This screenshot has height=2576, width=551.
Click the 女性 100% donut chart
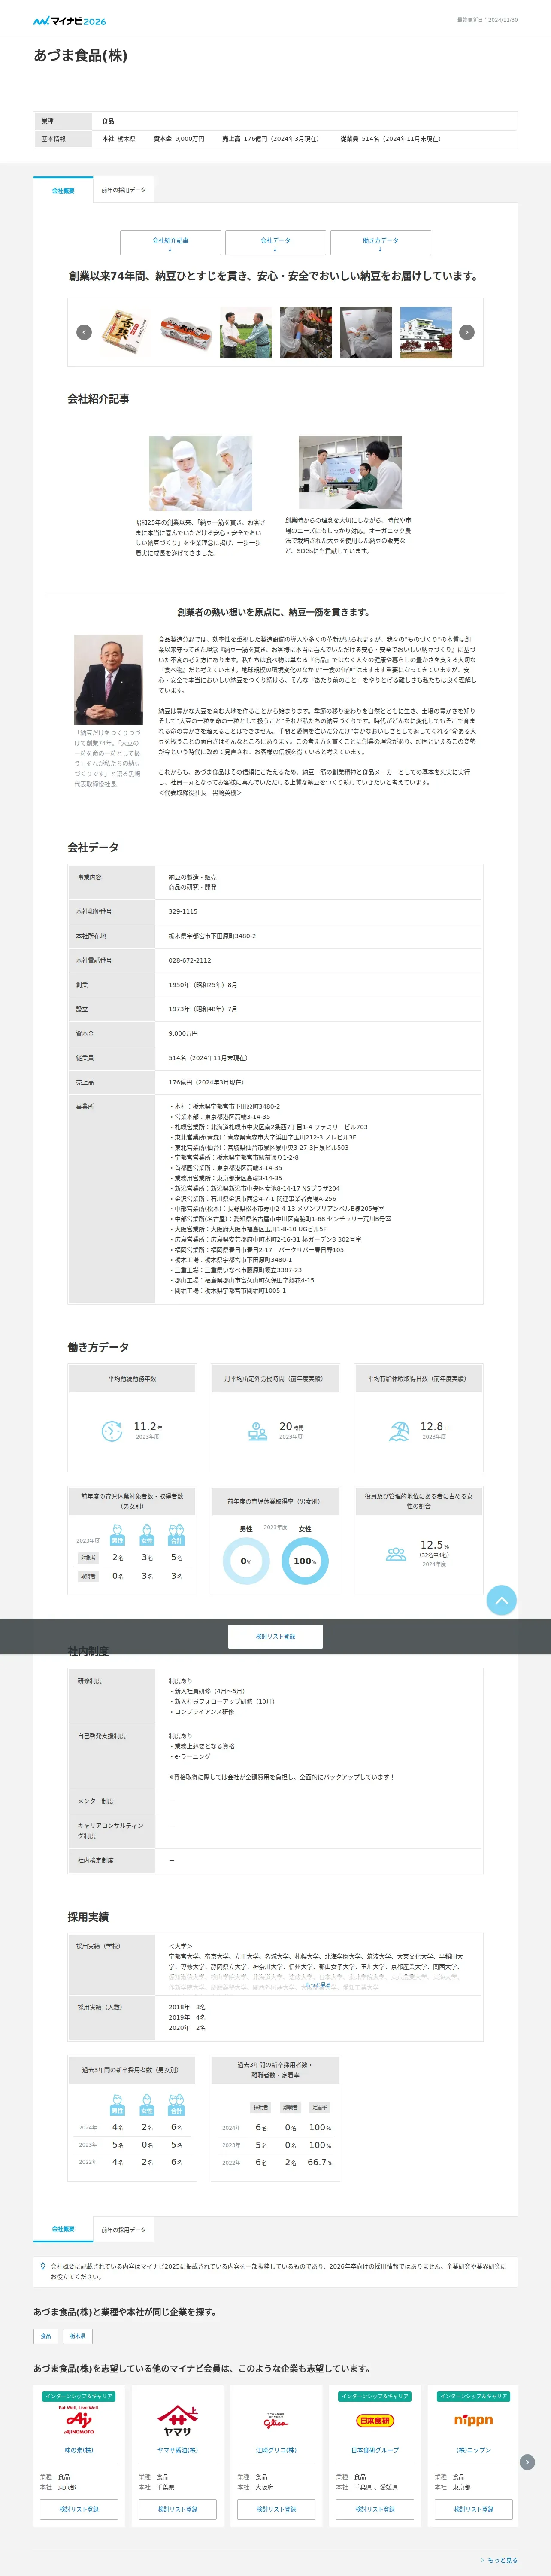pos(305,1561)
